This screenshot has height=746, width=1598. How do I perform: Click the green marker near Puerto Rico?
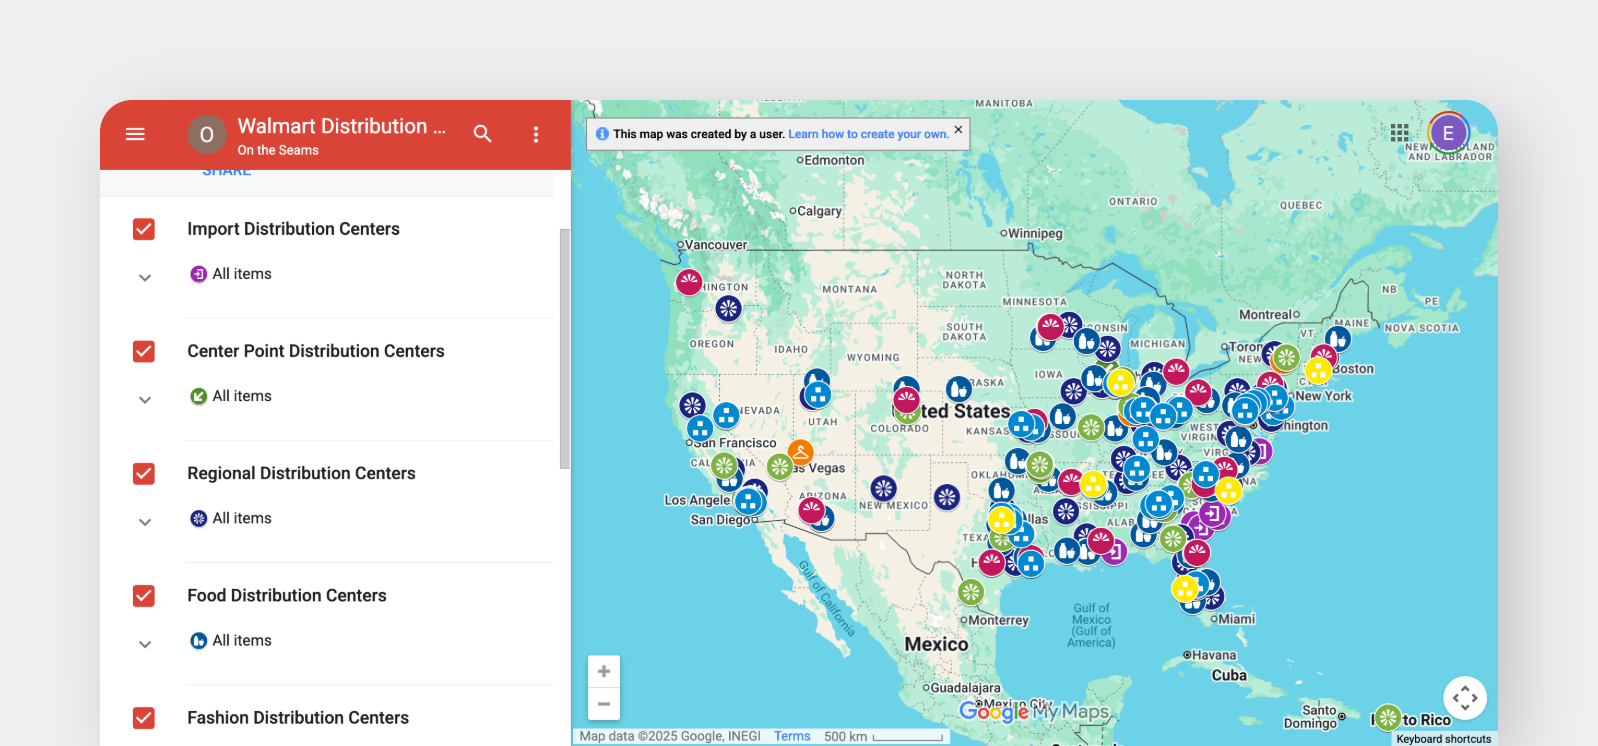click(1388, 716)
